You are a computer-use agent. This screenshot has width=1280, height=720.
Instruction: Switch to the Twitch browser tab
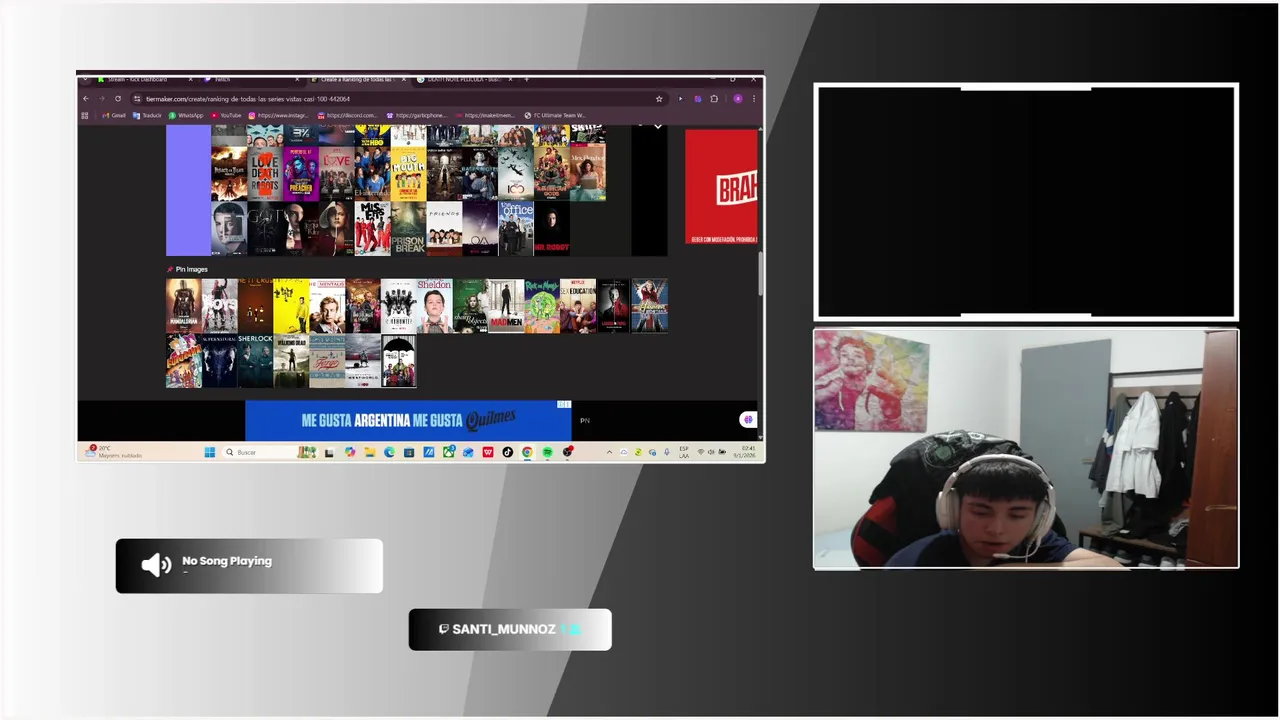click(250, 79)
